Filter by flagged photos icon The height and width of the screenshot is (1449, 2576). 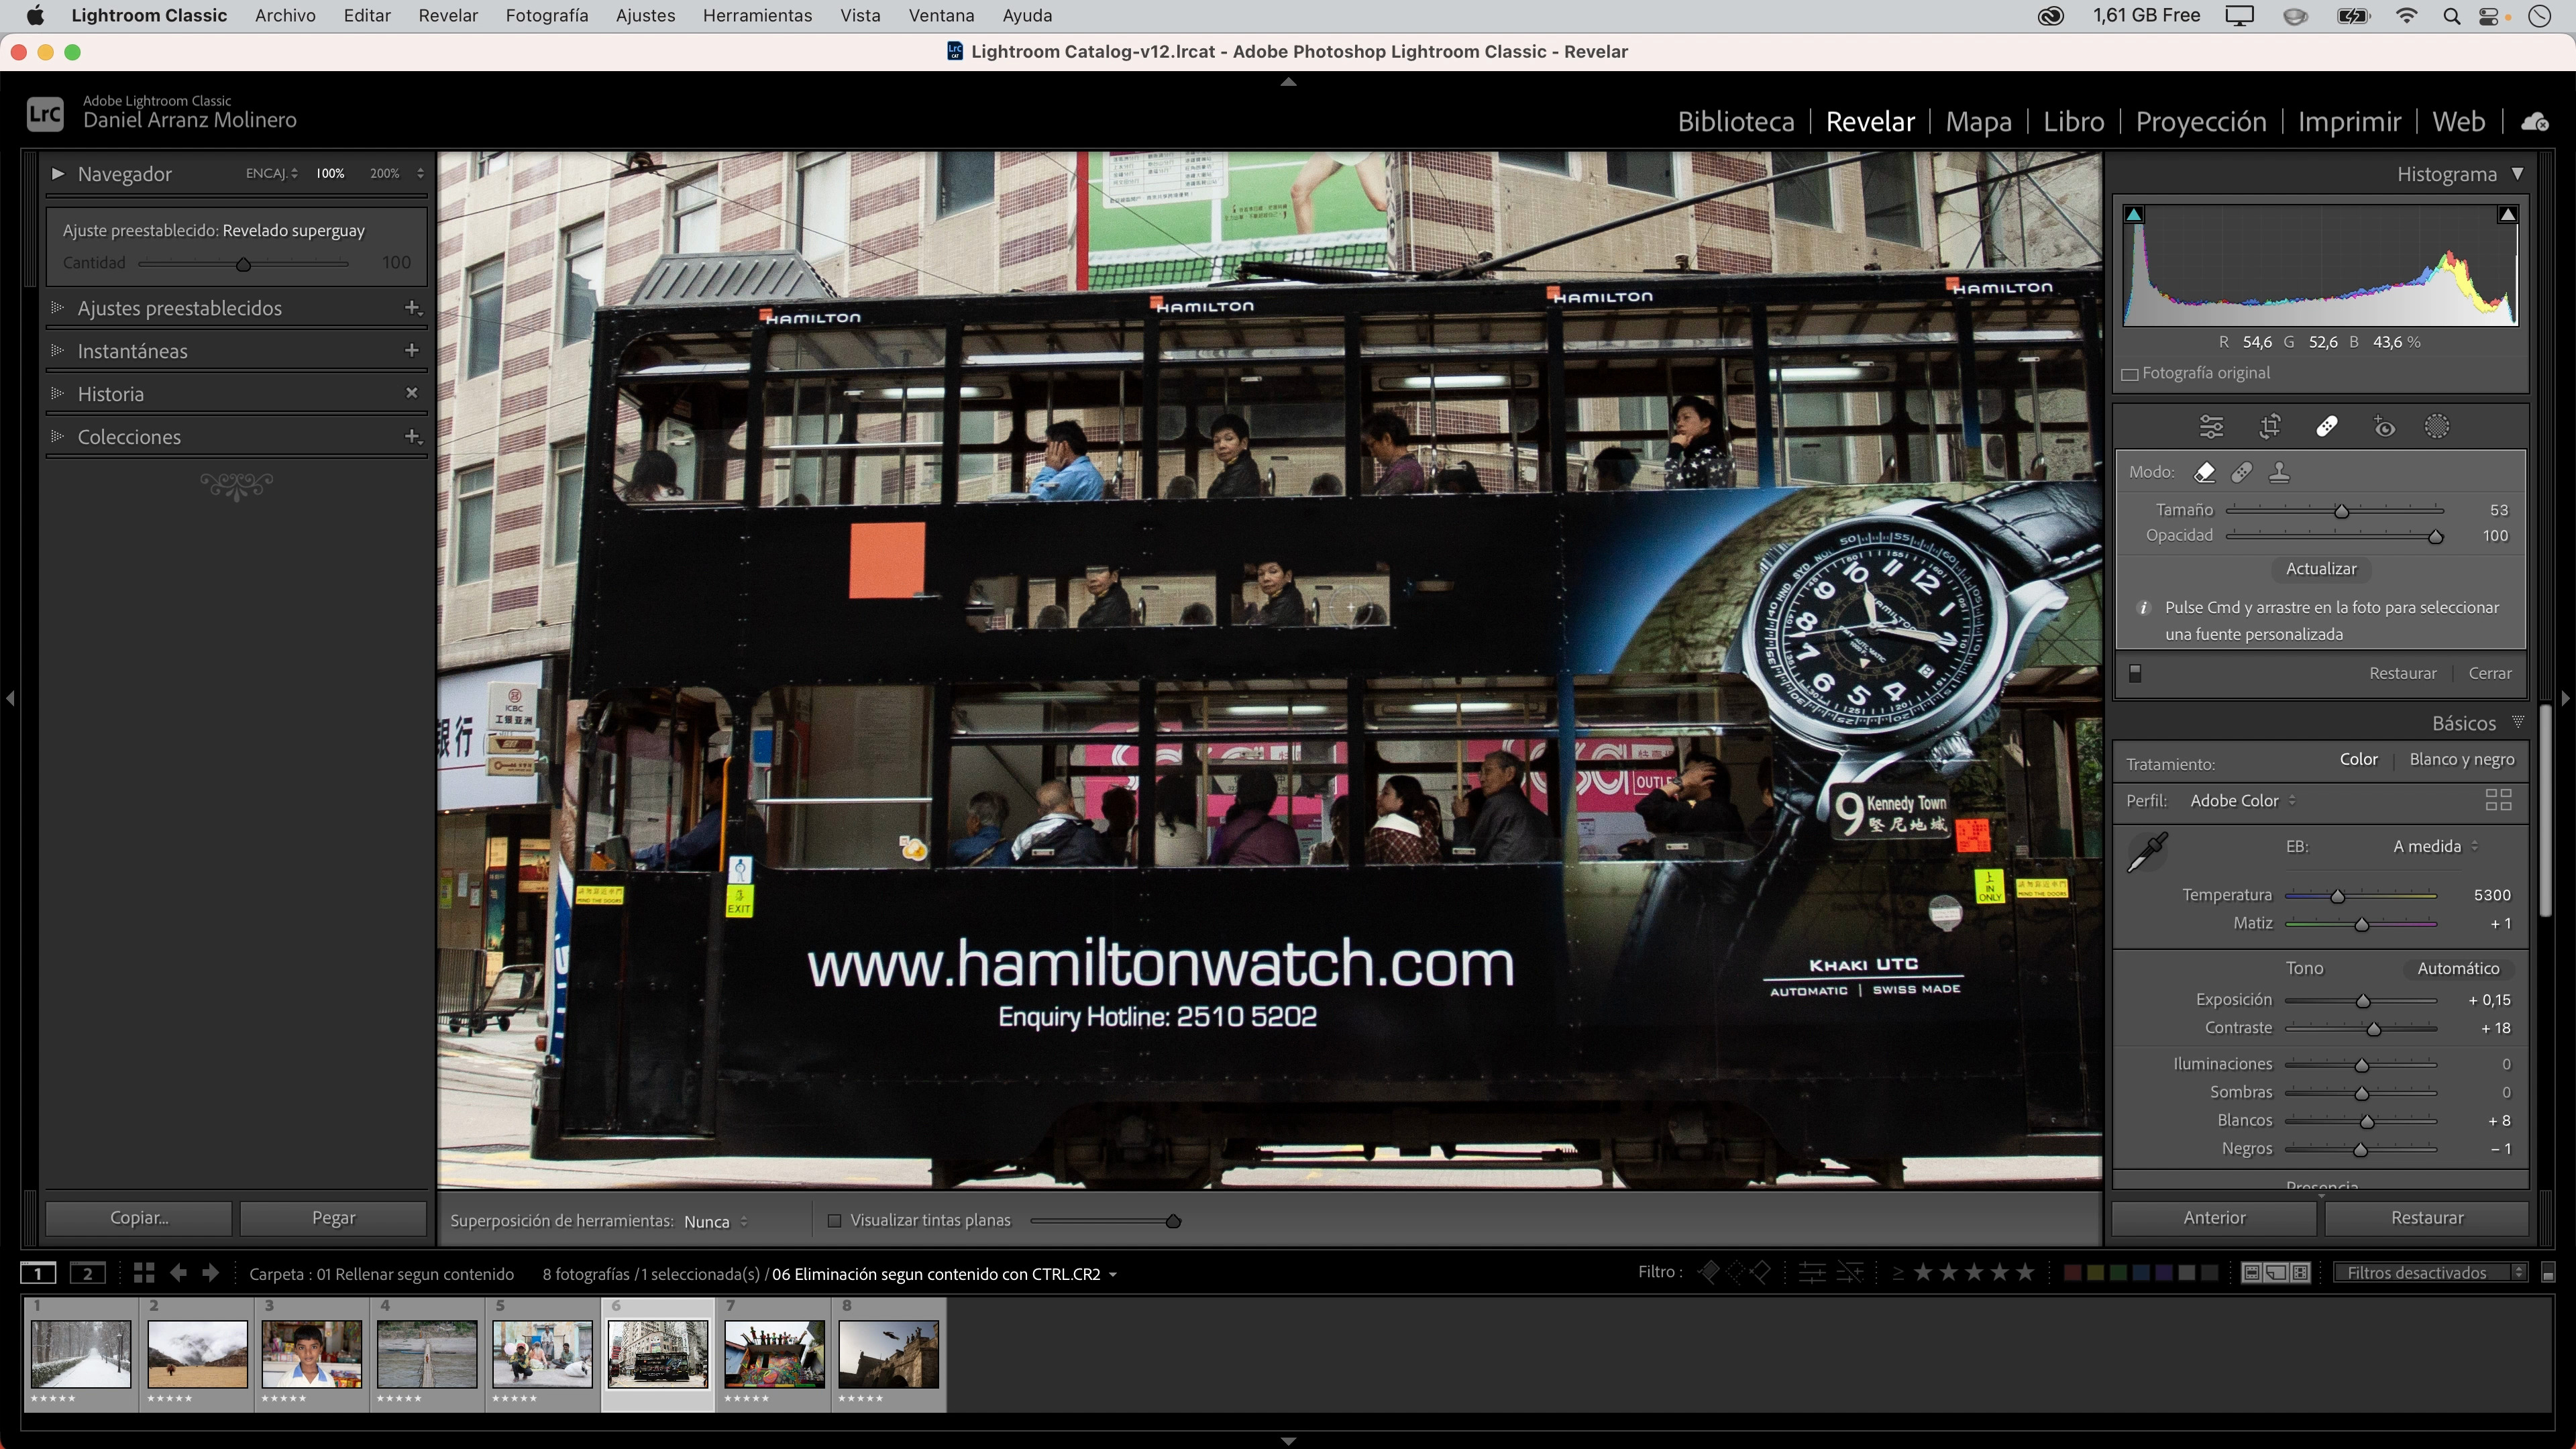click(1709, 1273)
